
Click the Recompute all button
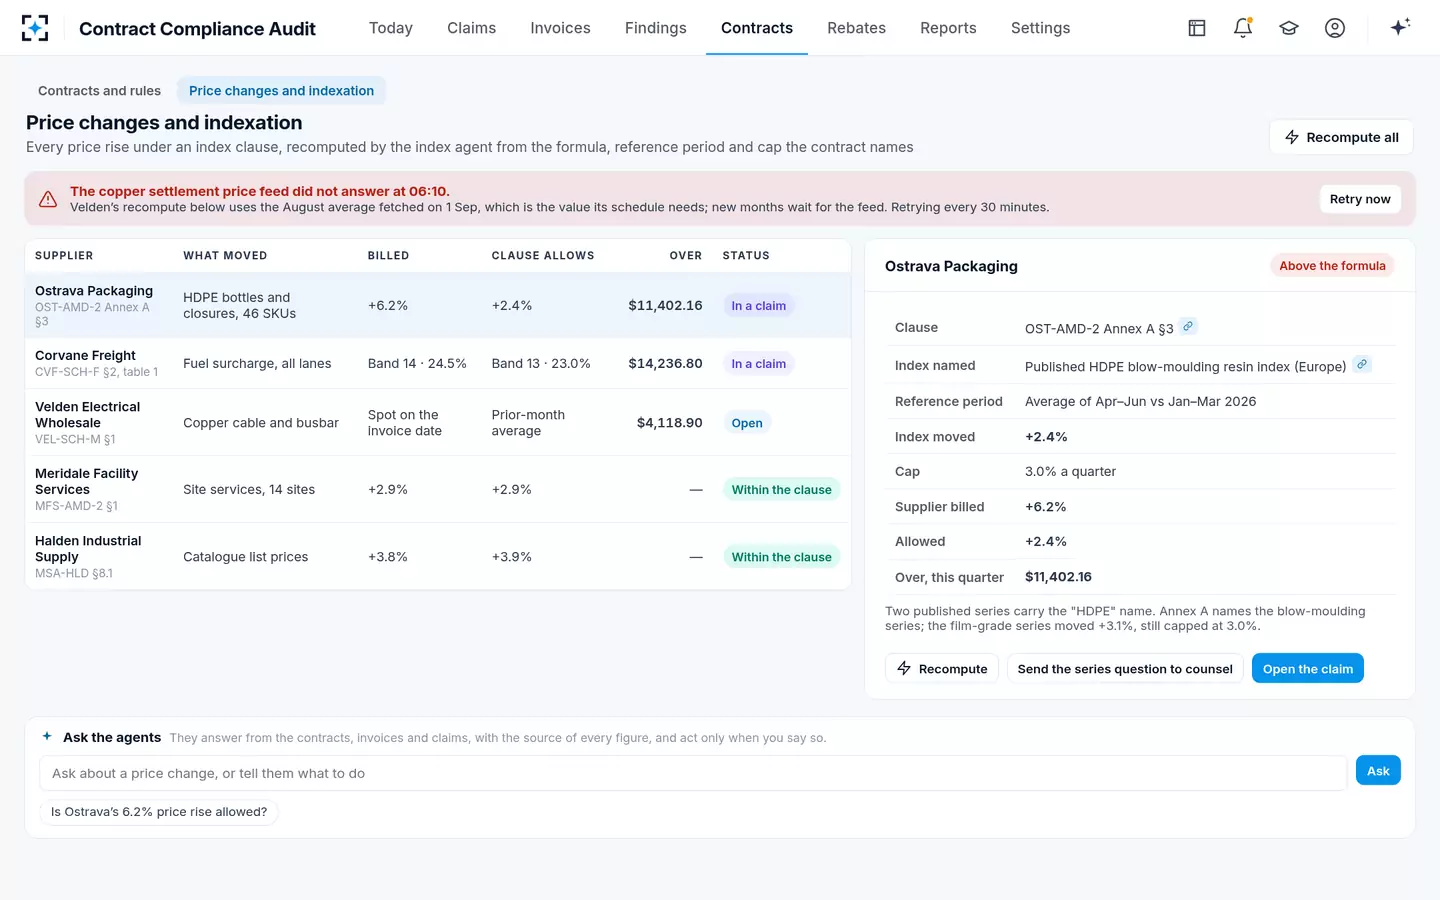(x=1341, y=137)
